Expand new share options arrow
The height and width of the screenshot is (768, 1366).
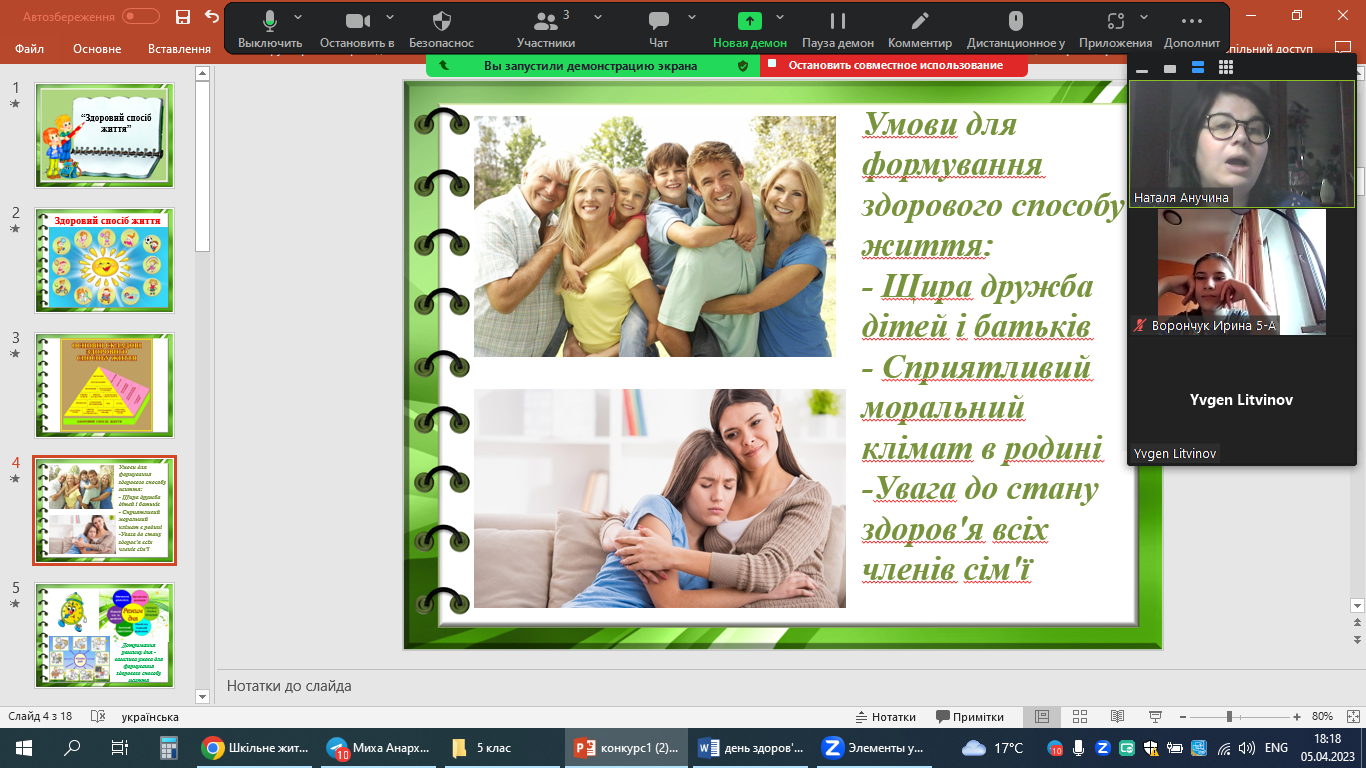click(780, 17)
